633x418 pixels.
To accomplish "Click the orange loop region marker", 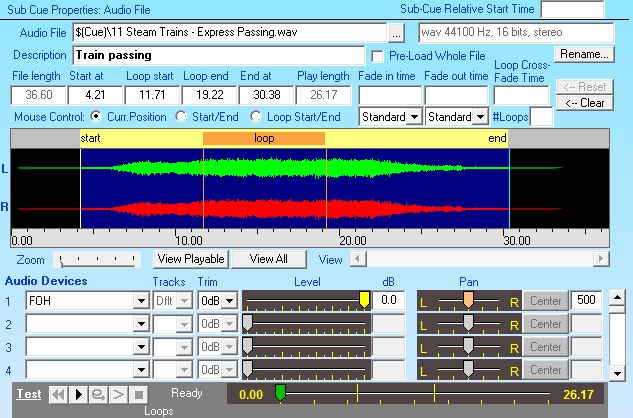I will (x=264, y=138).
